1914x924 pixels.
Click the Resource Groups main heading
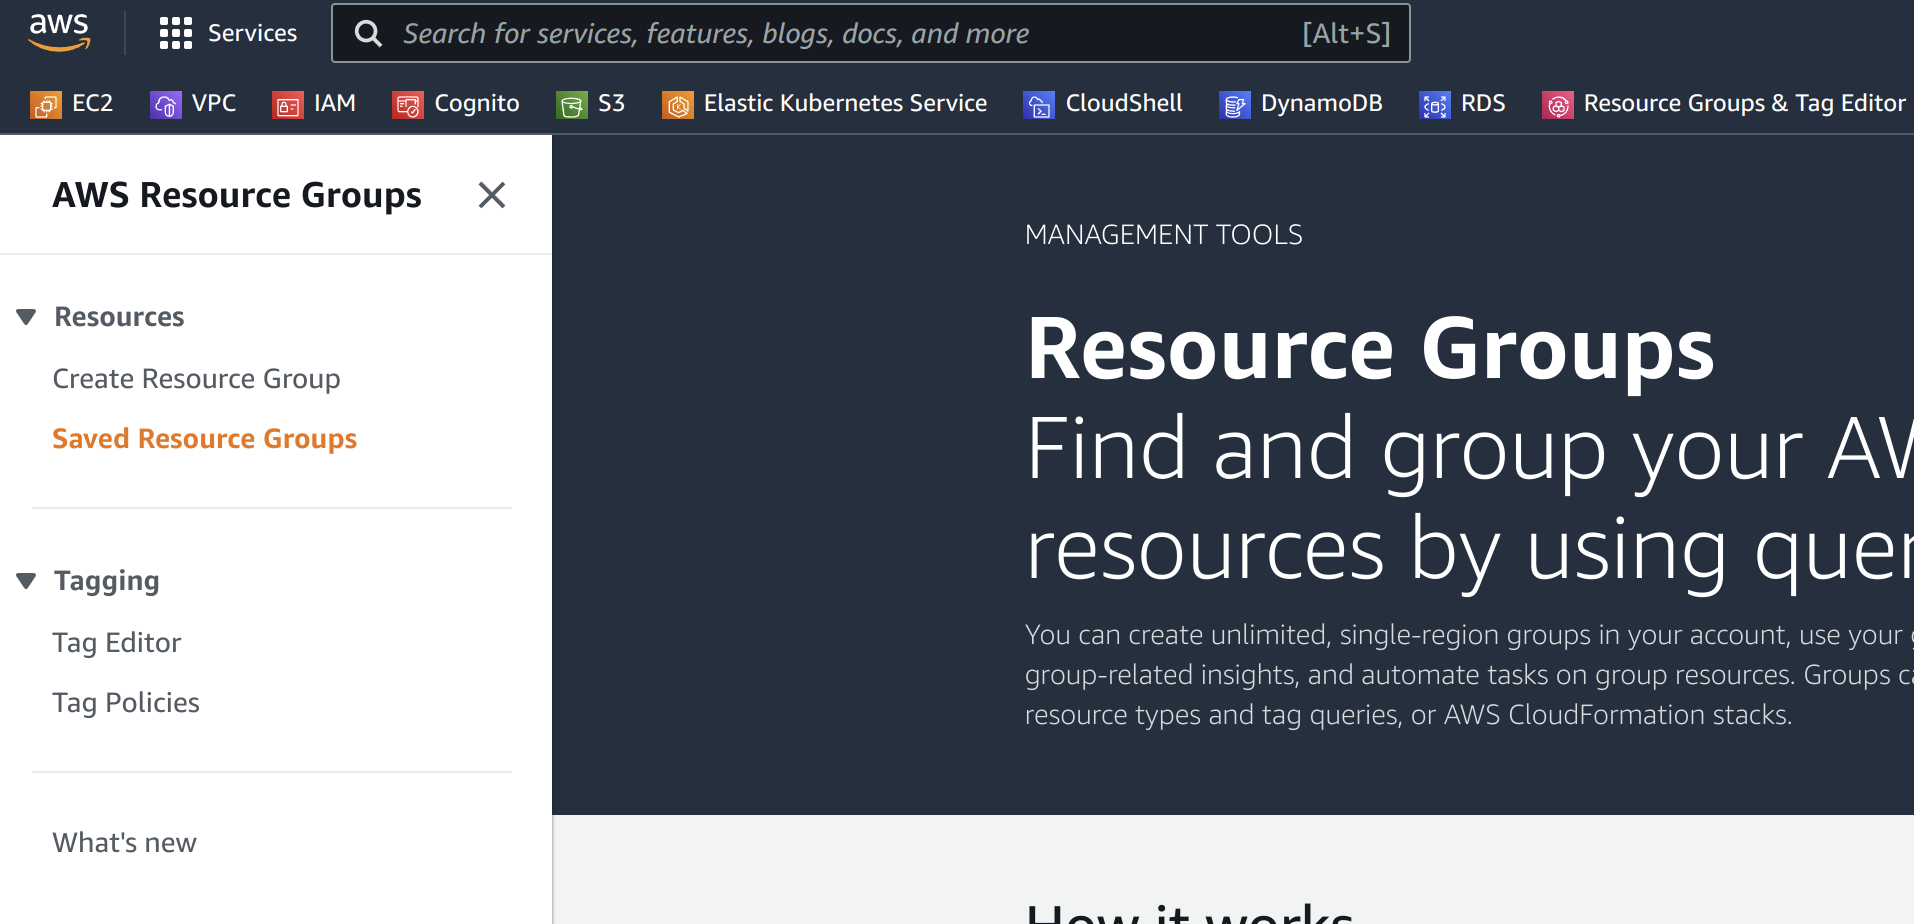pos(1370,350)
